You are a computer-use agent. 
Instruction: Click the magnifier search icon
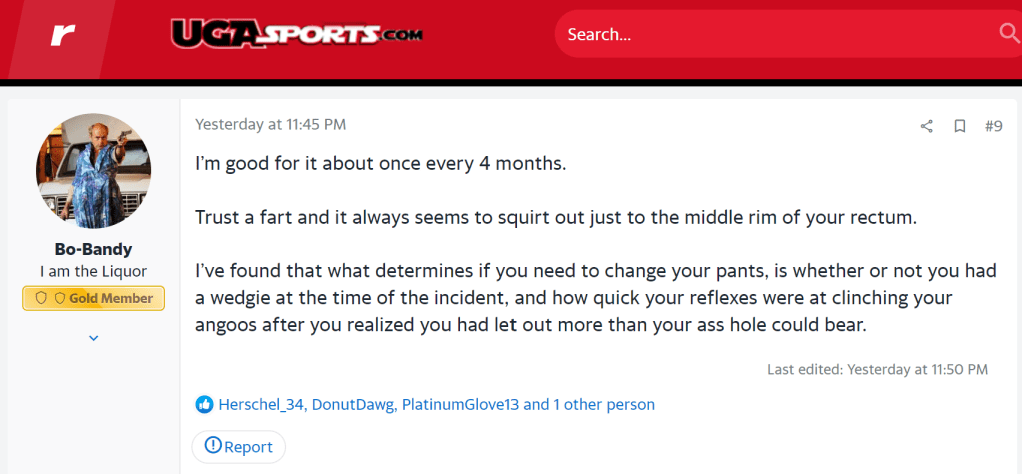1008,35
